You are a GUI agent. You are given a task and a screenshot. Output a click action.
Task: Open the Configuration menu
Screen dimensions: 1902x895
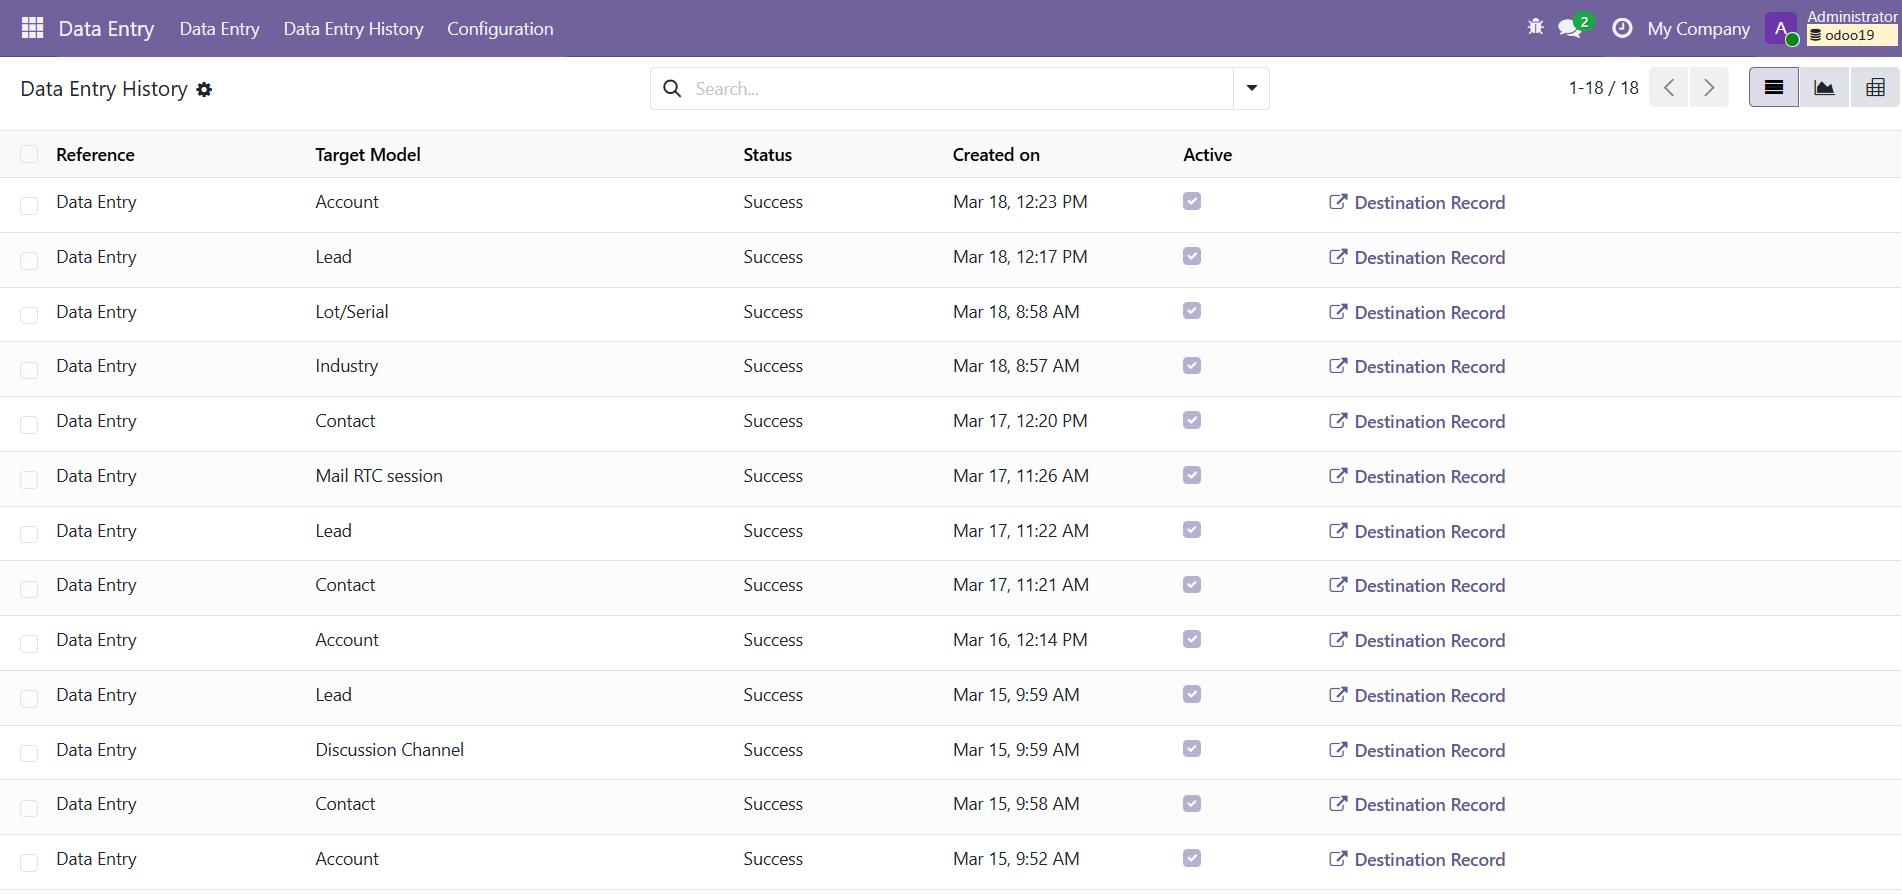500,29
